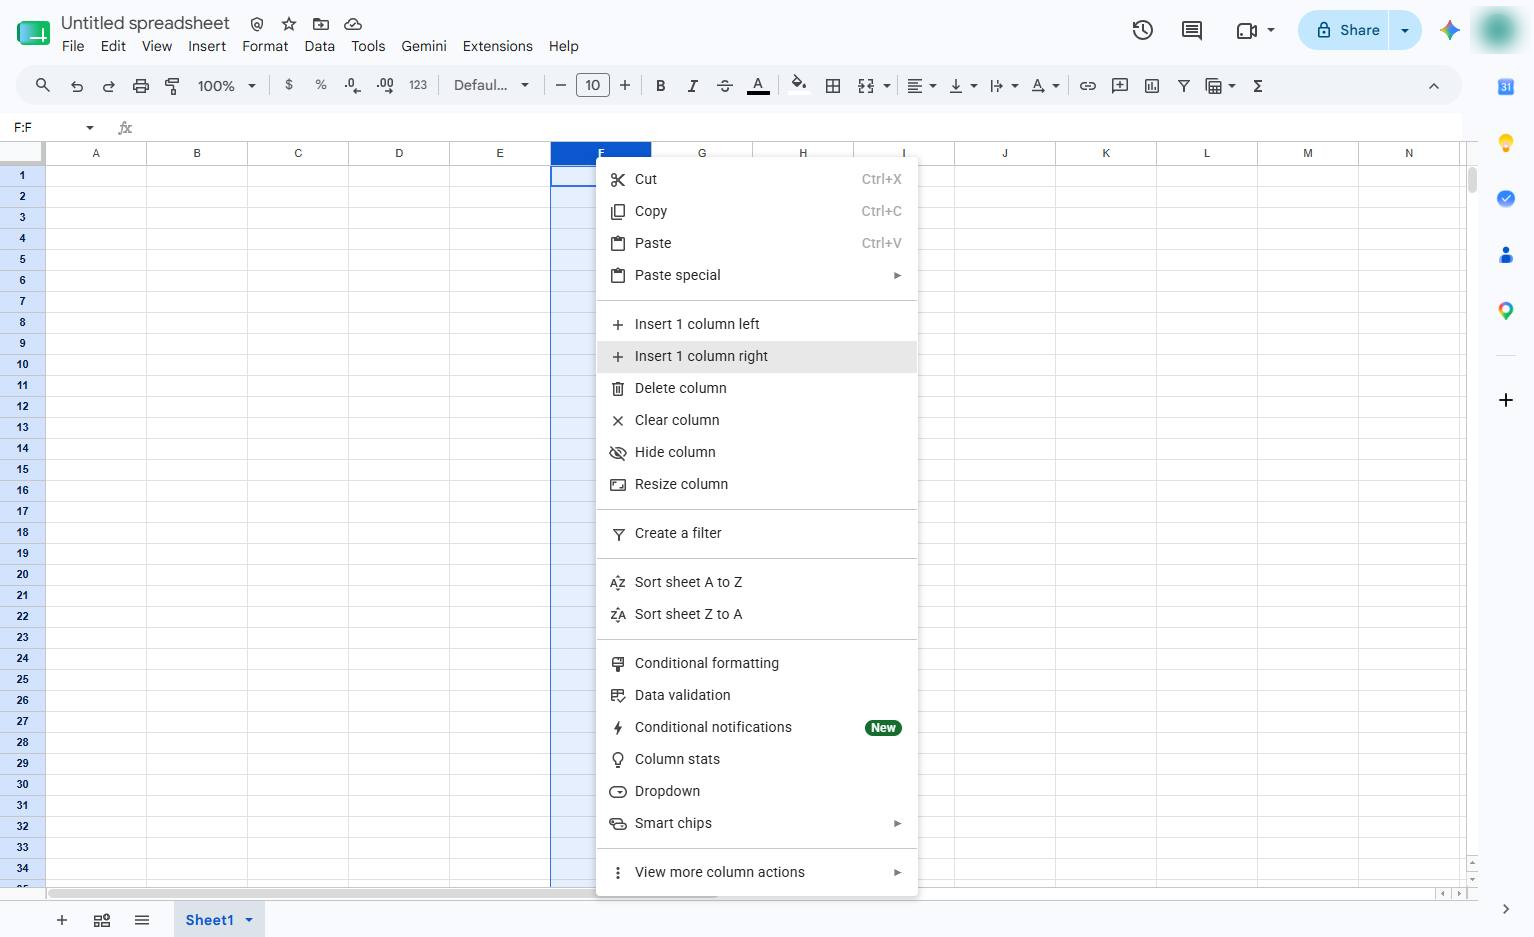Choose Hide column in context menu
1534x937 pixels.
pos(757,453)
